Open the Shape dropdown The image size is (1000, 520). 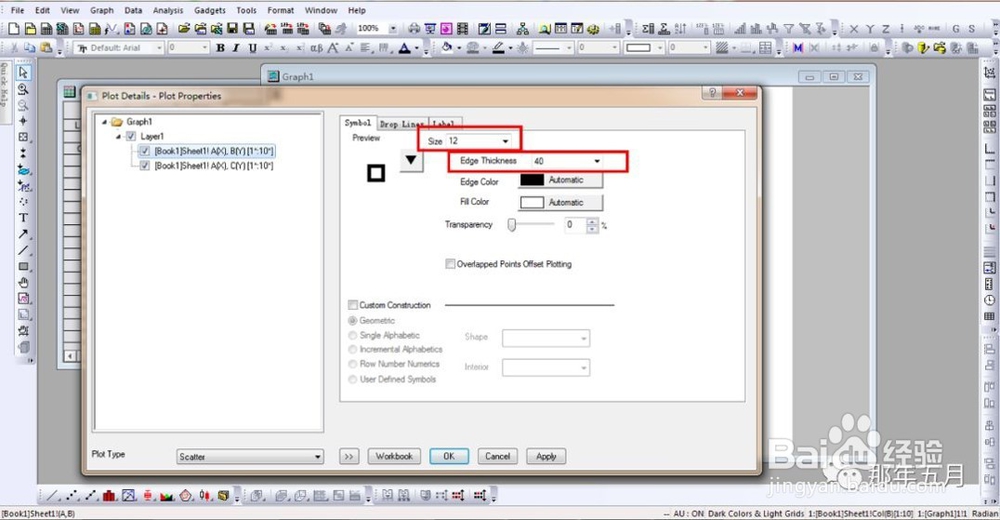[x=546, y=338]
